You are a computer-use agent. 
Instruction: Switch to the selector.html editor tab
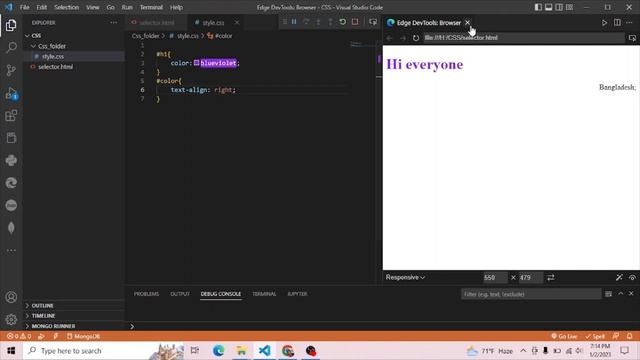tap(156, 23)
